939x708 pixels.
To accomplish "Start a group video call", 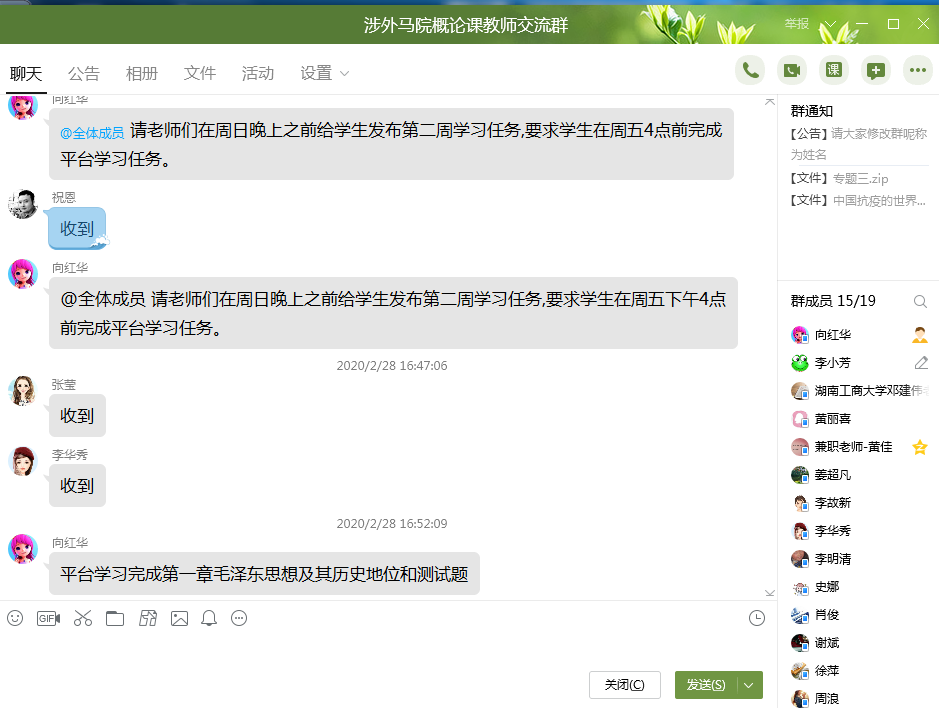I will [792, 70].
